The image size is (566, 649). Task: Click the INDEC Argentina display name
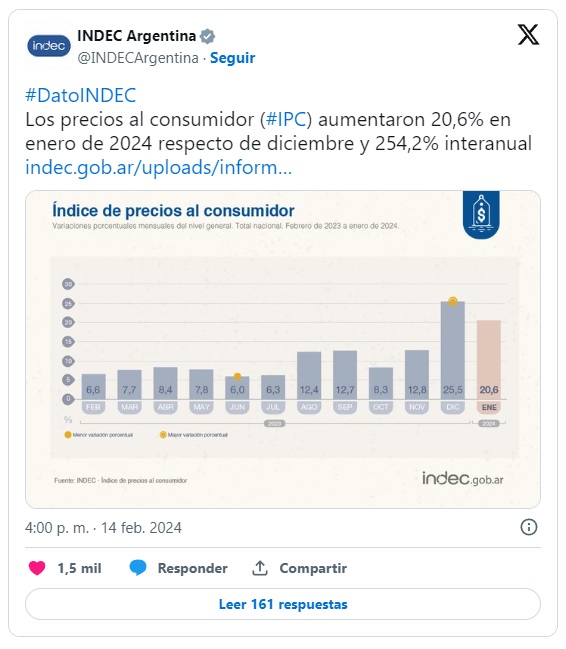[137, 36]
